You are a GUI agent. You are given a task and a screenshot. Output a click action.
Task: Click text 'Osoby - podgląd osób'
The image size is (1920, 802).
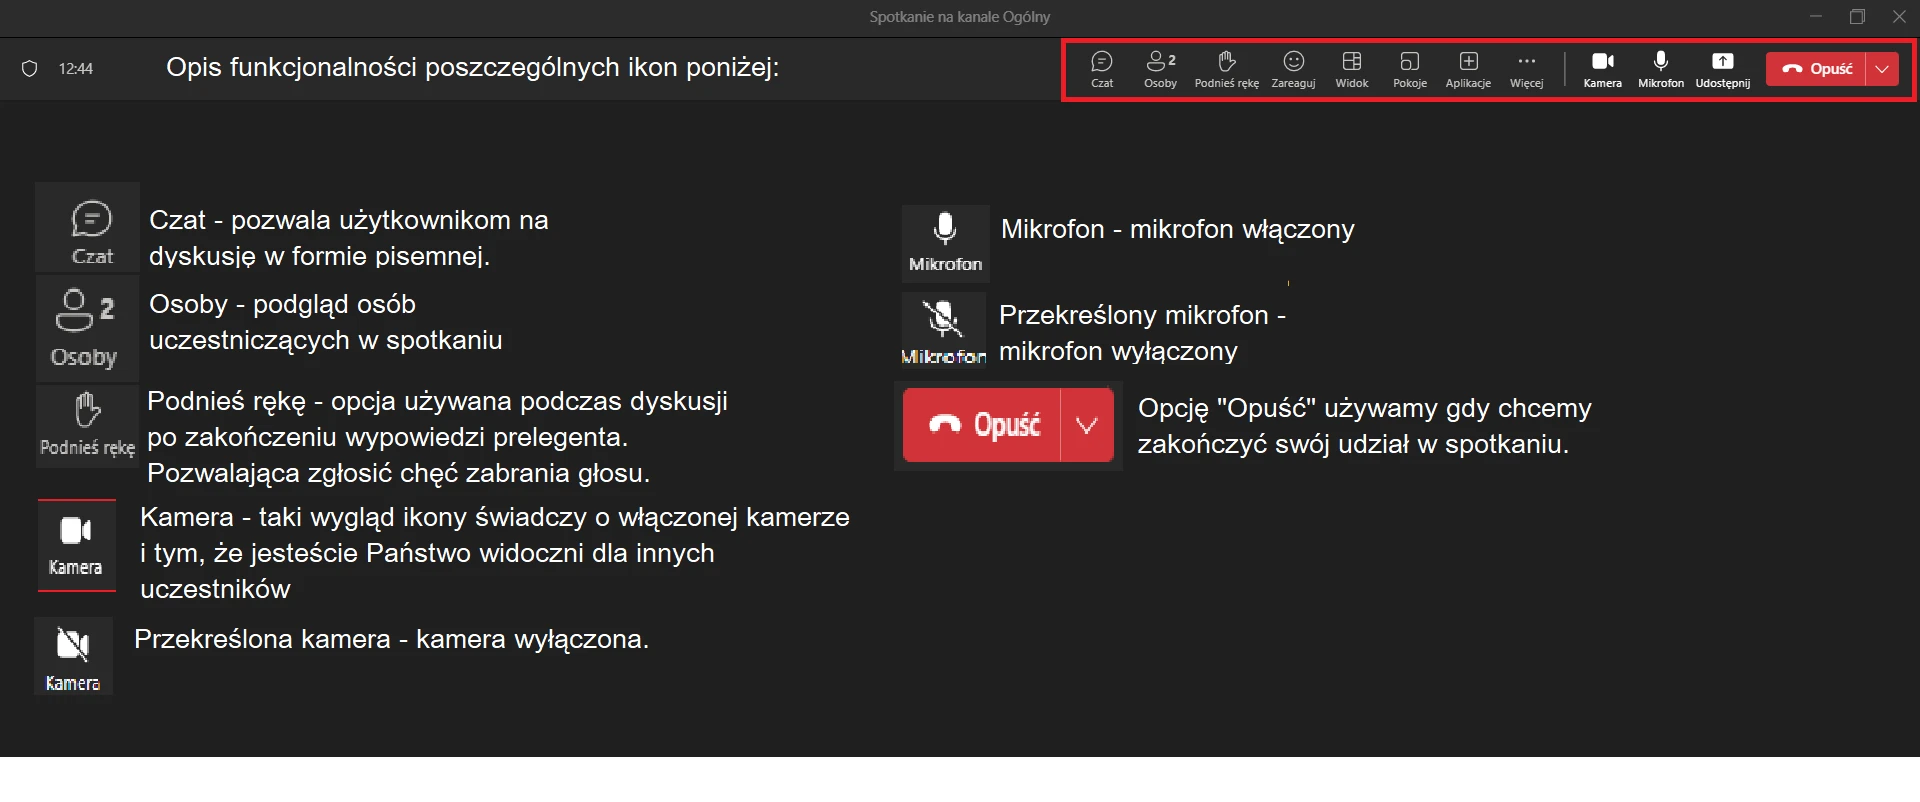282,304
